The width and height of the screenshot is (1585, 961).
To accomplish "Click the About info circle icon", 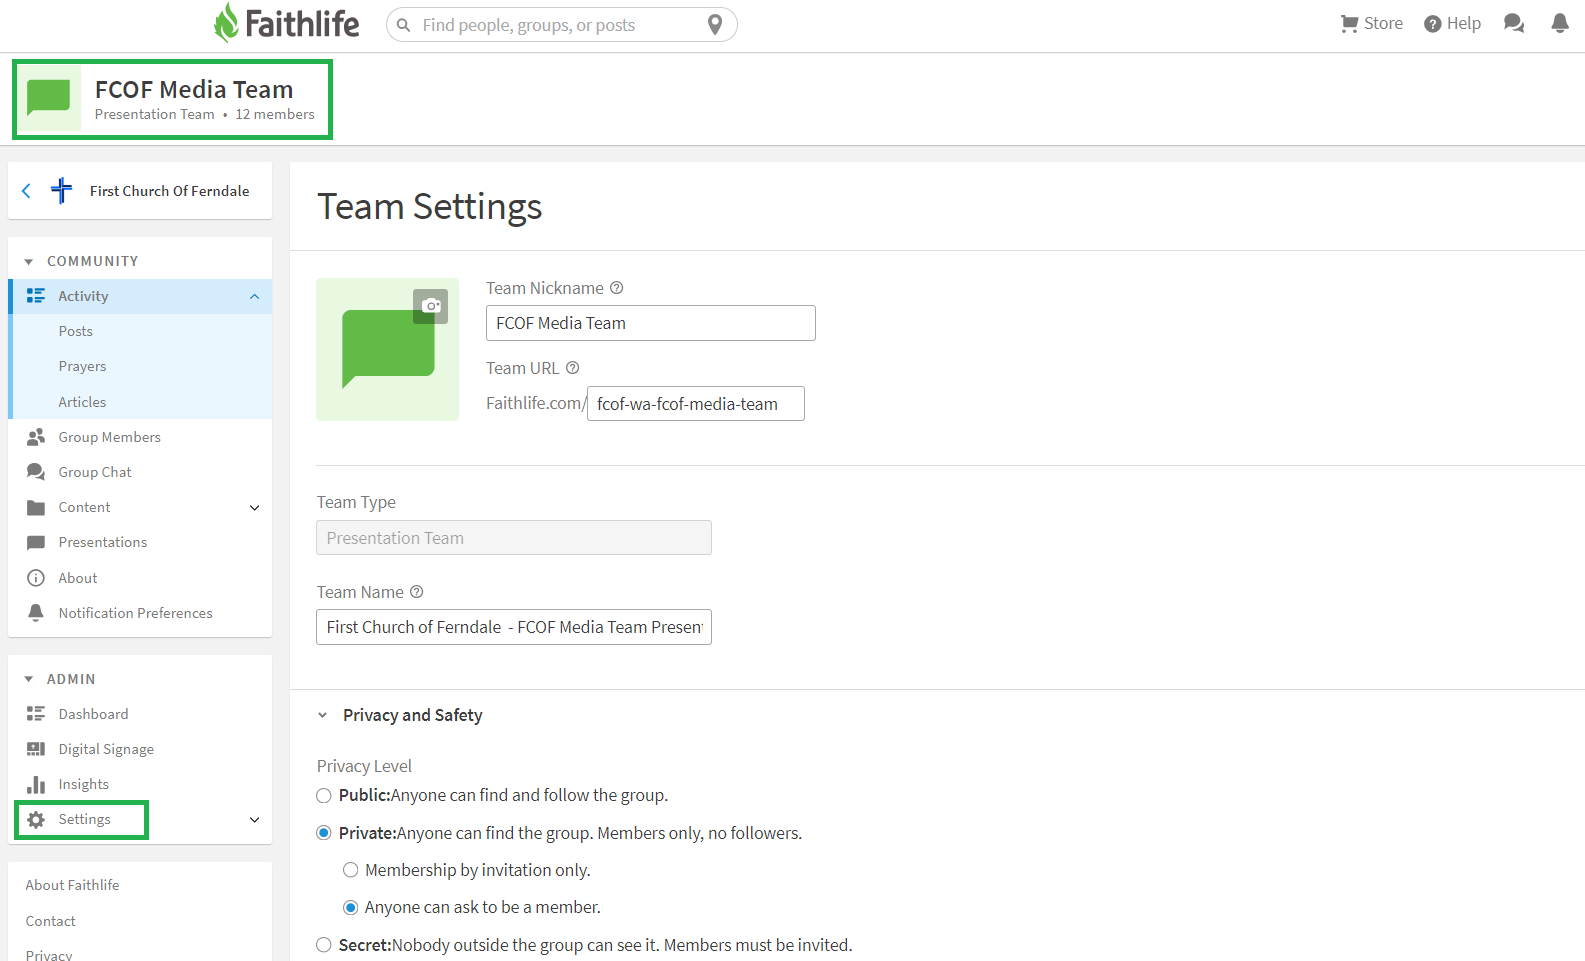I will point(36,578).
